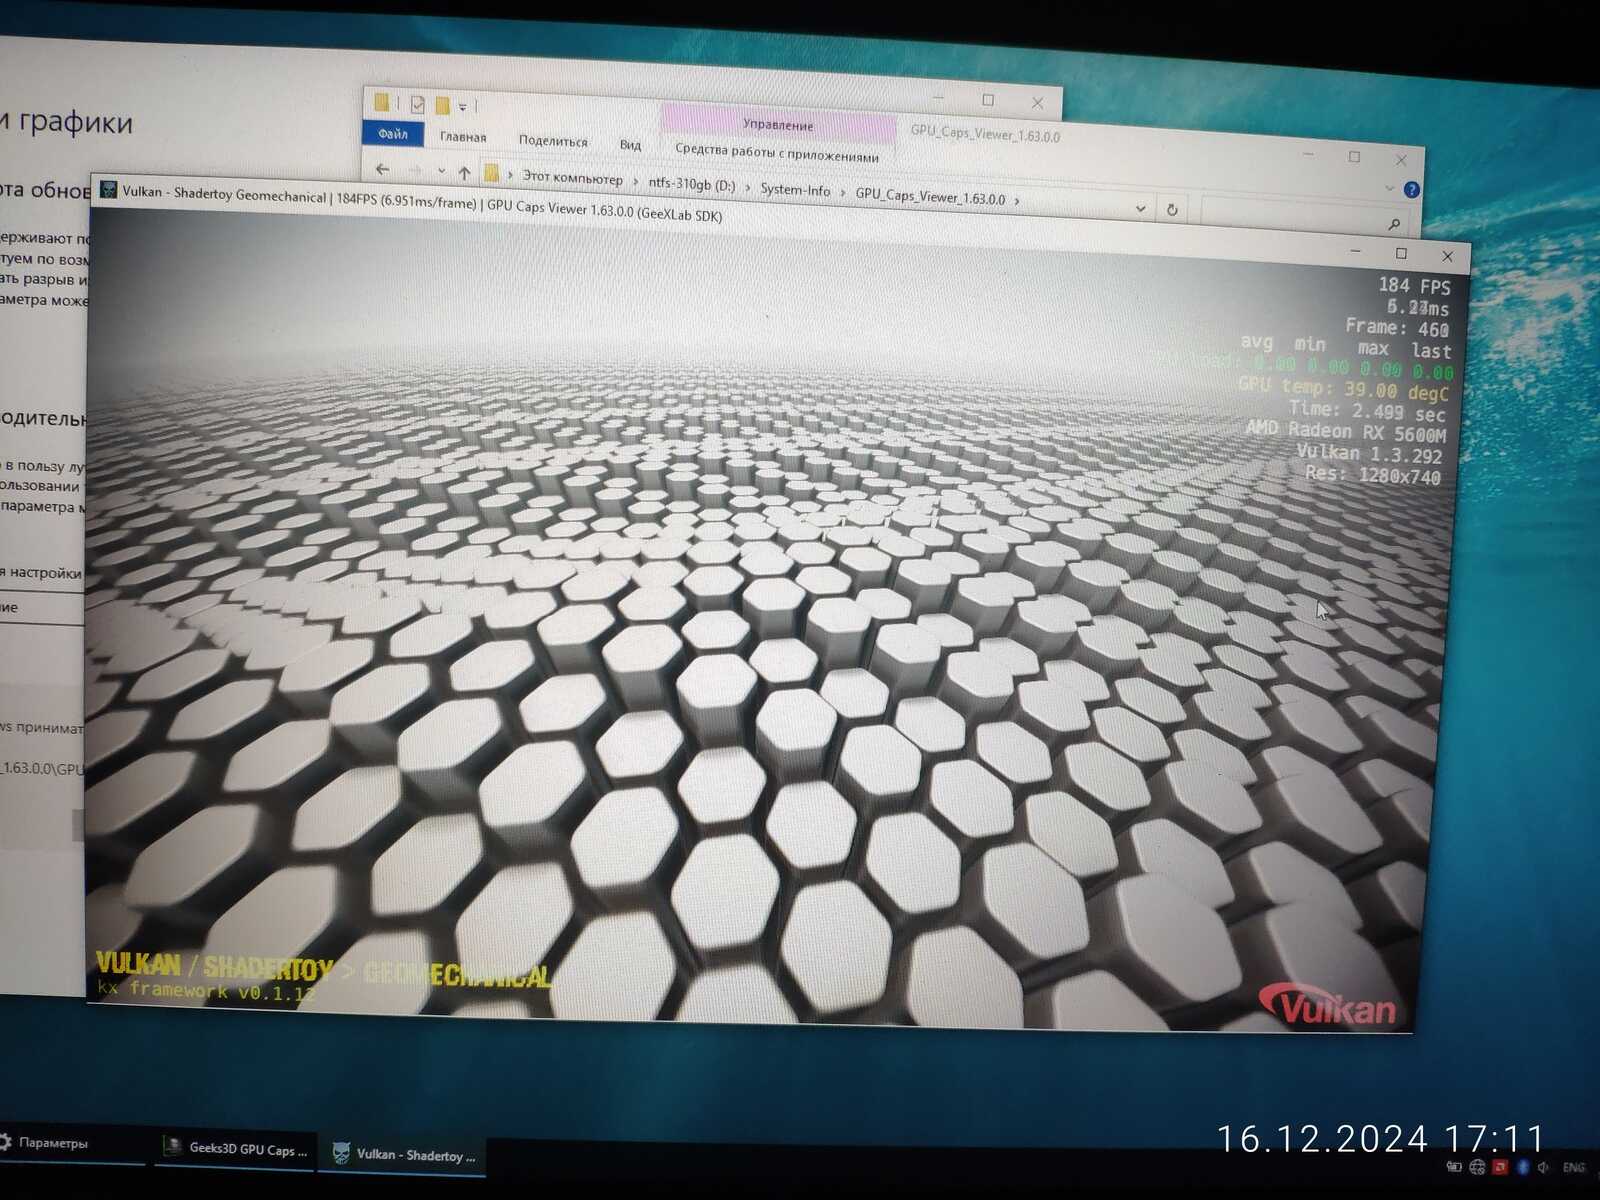This screenshot has height=1200, width=1600.
Task: Close the Vulkan Shadertoy Geomechanical window
Action: click(x=1447, y=256)
